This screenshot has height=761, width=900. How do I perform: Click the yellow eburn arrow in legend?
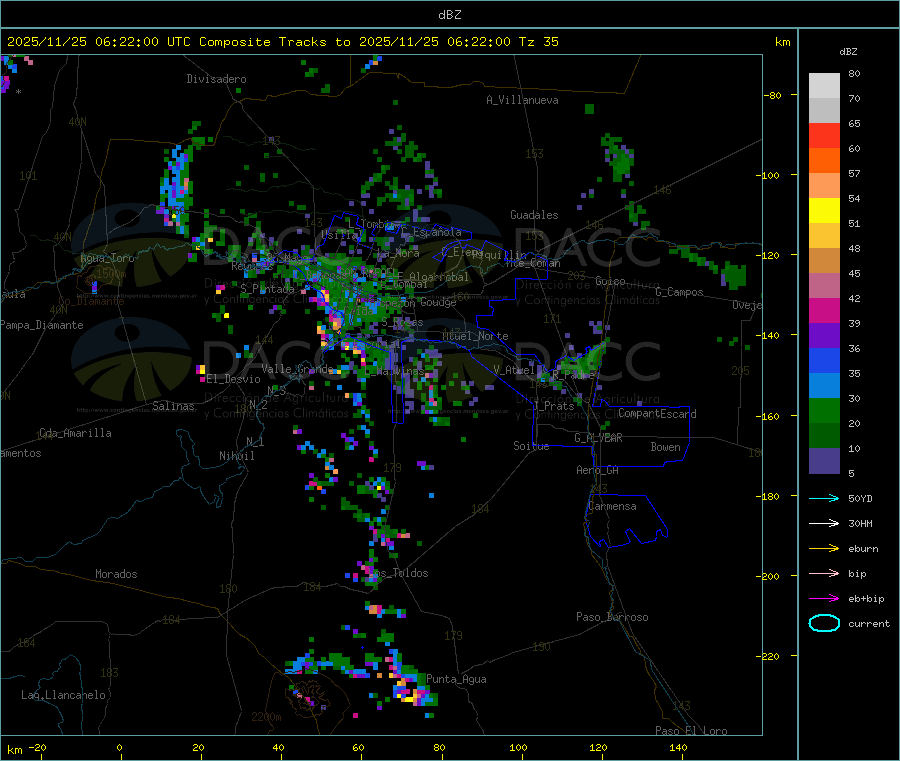point(824,548)
